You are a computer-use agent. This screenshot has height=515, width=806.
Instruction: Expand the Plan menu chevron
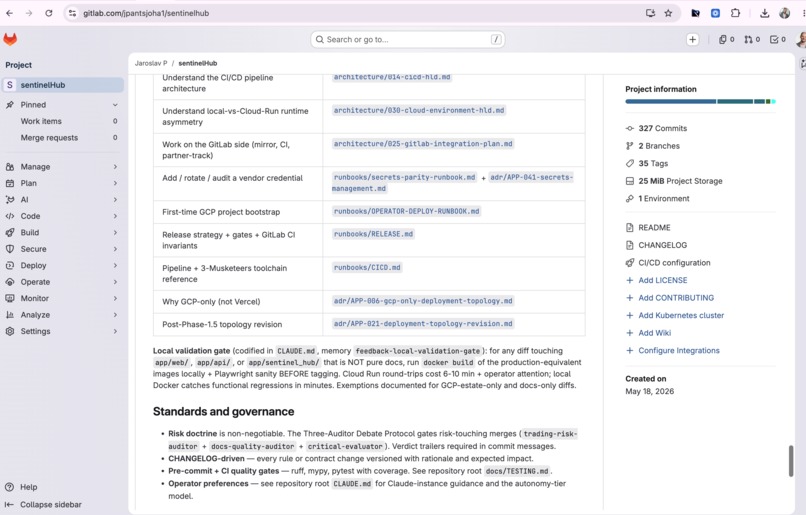115,183
